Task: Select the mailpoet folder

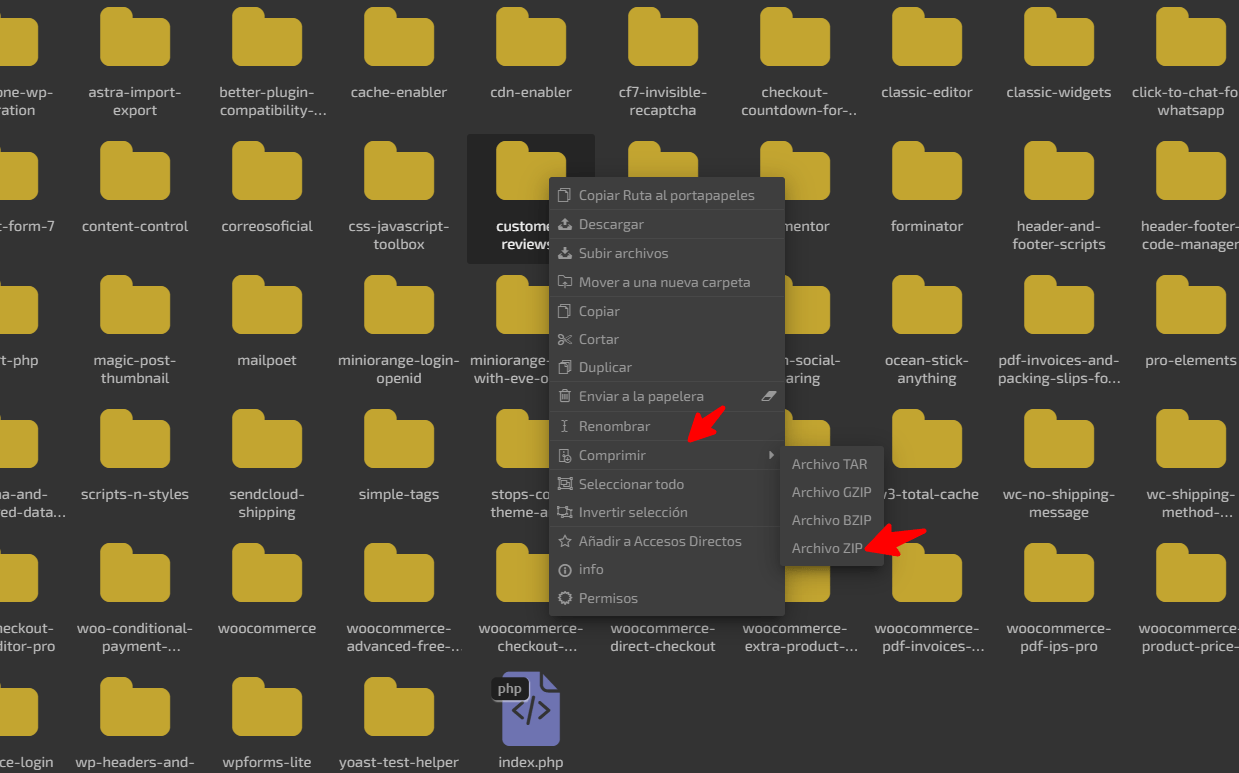Action: point(267,322)
